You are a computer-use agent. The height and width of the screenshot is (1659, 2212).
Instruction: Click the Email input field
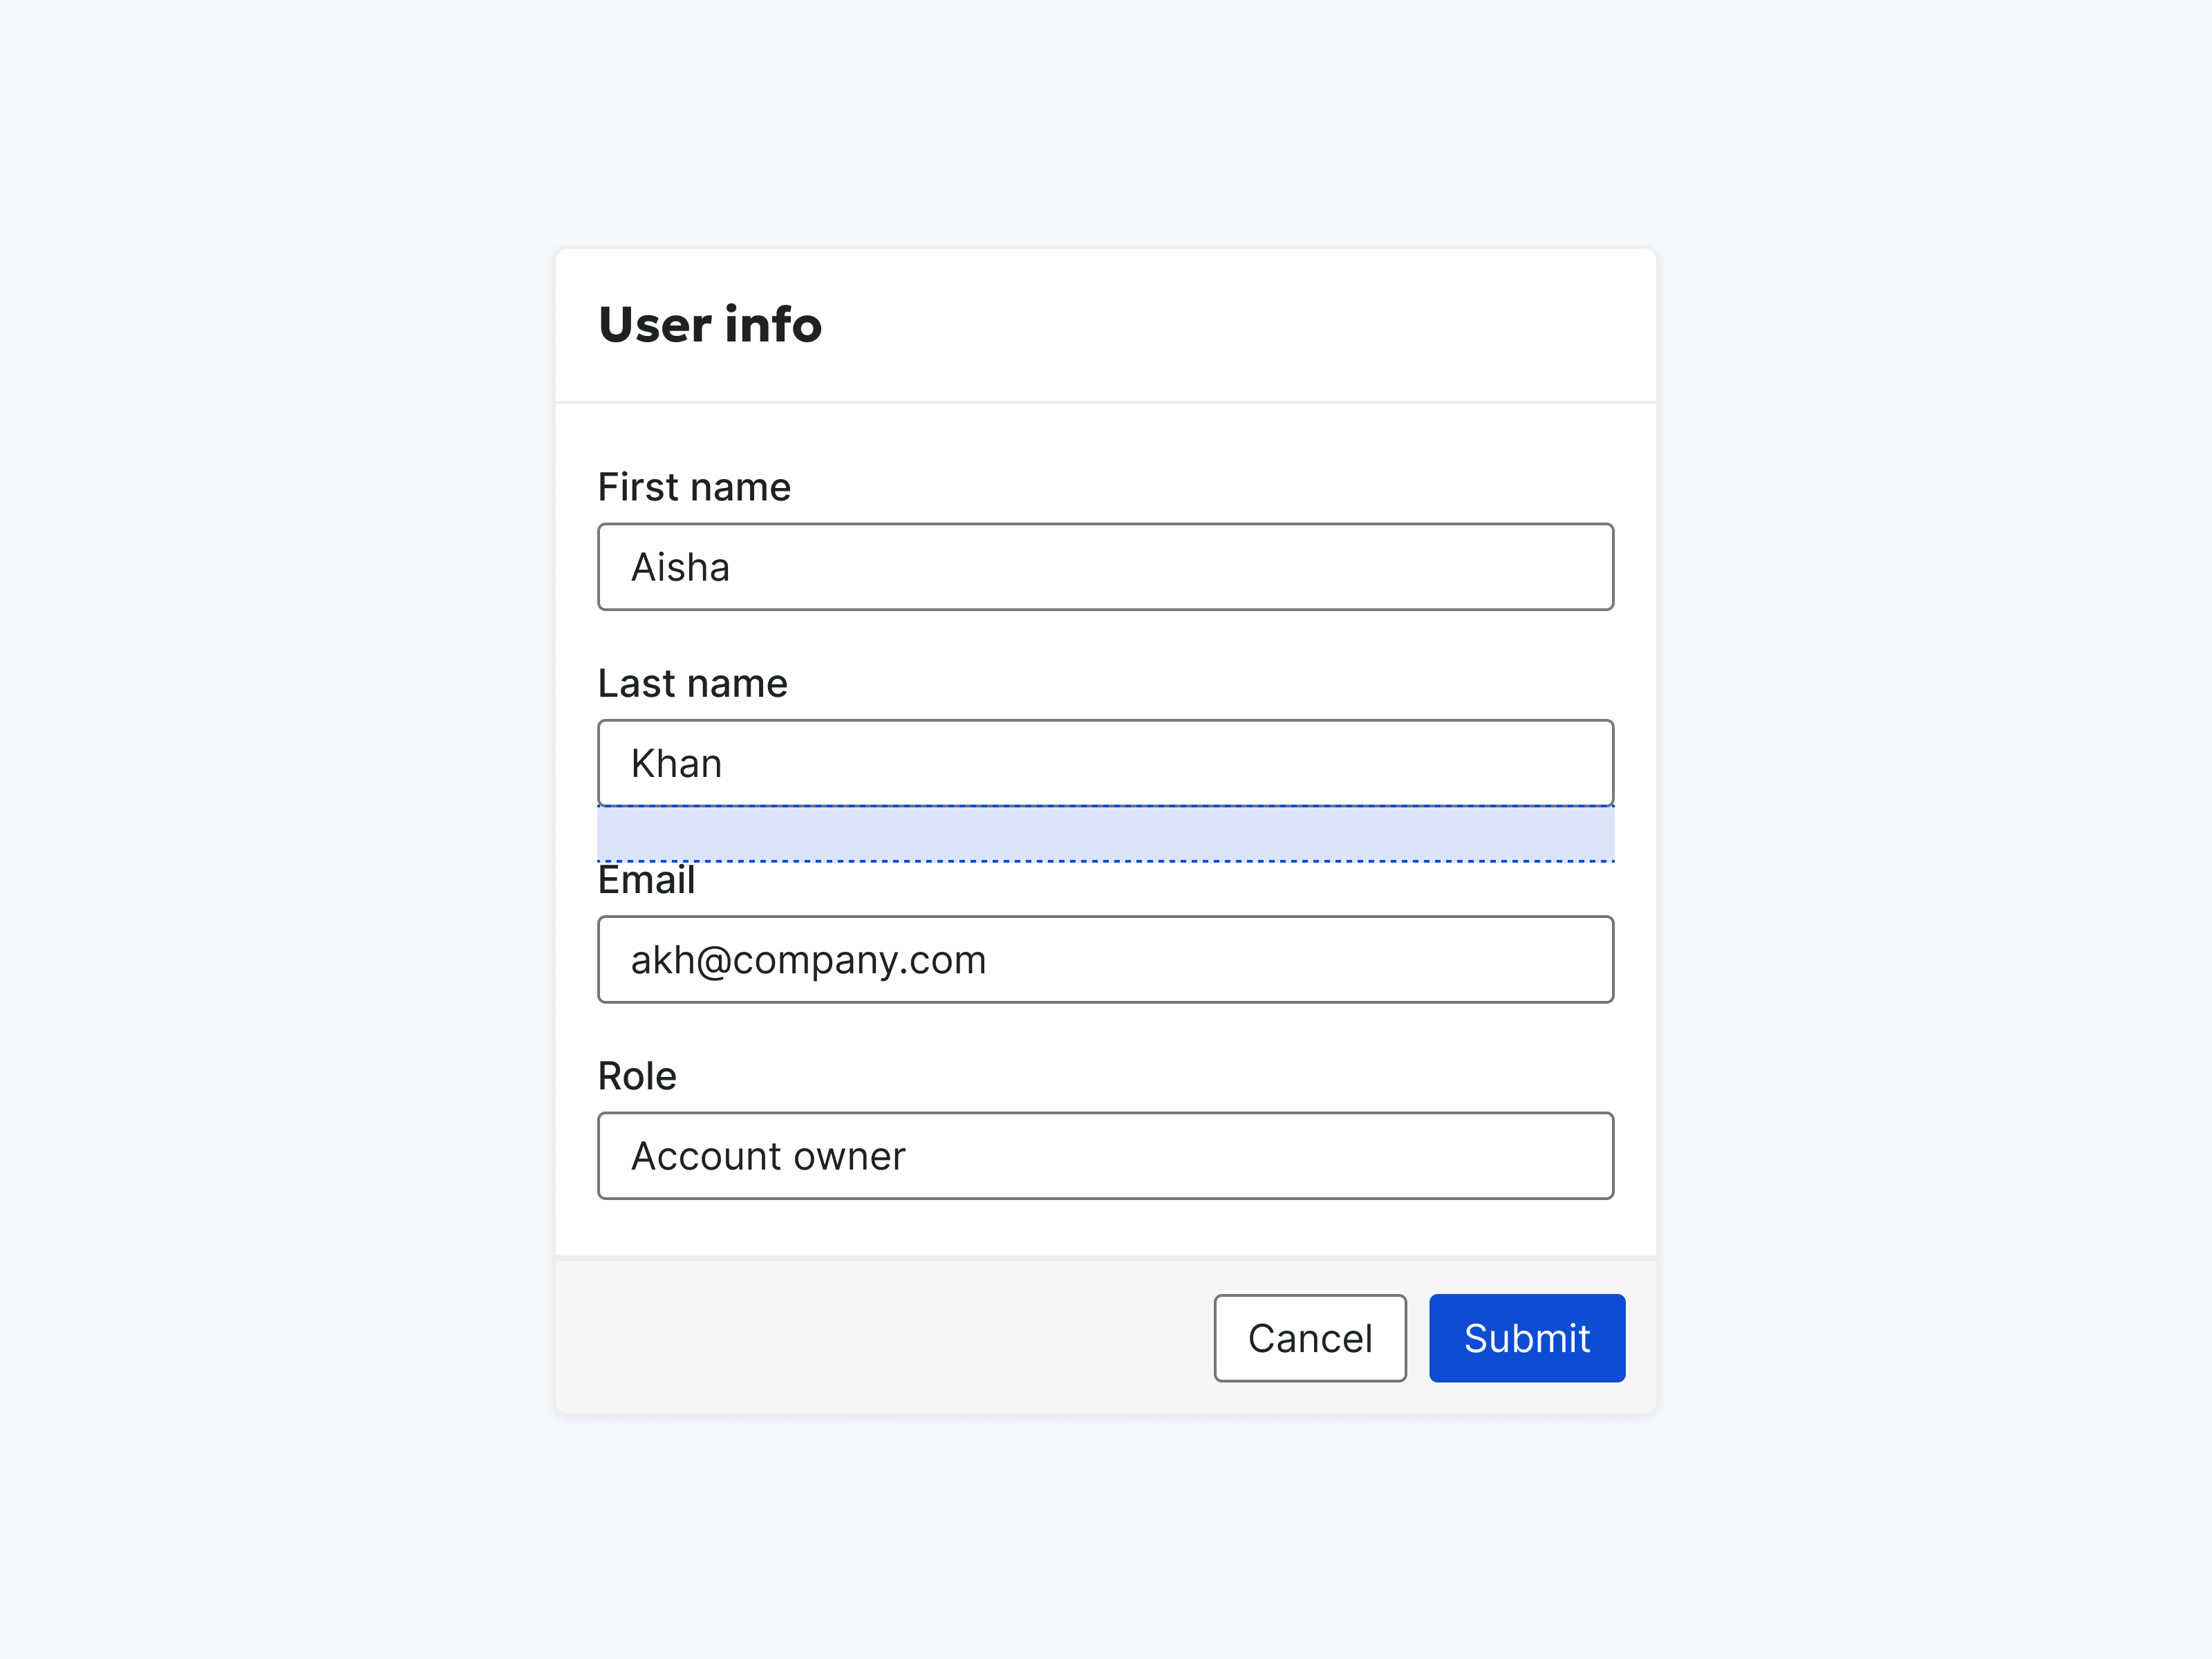coord(1105,959)
